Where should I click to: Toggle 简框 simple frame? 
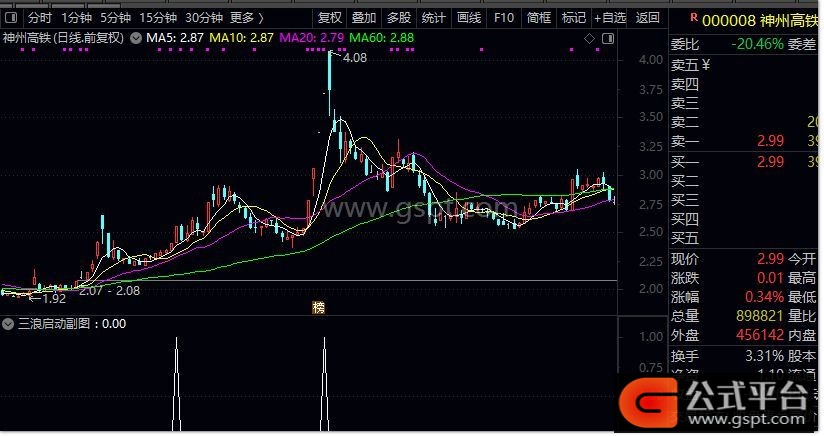pyautogui.click(x=539, y=18)
